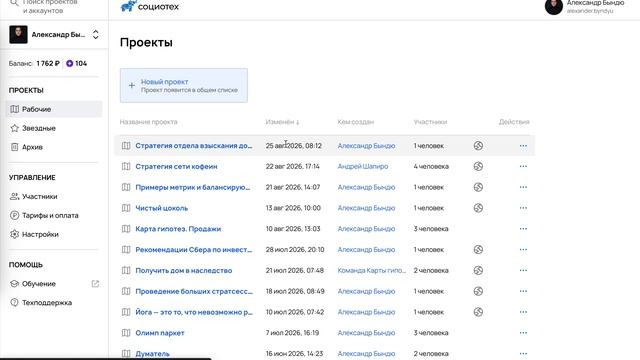
Task: Click creator Команда Карты гипо...
Action: 371,271
